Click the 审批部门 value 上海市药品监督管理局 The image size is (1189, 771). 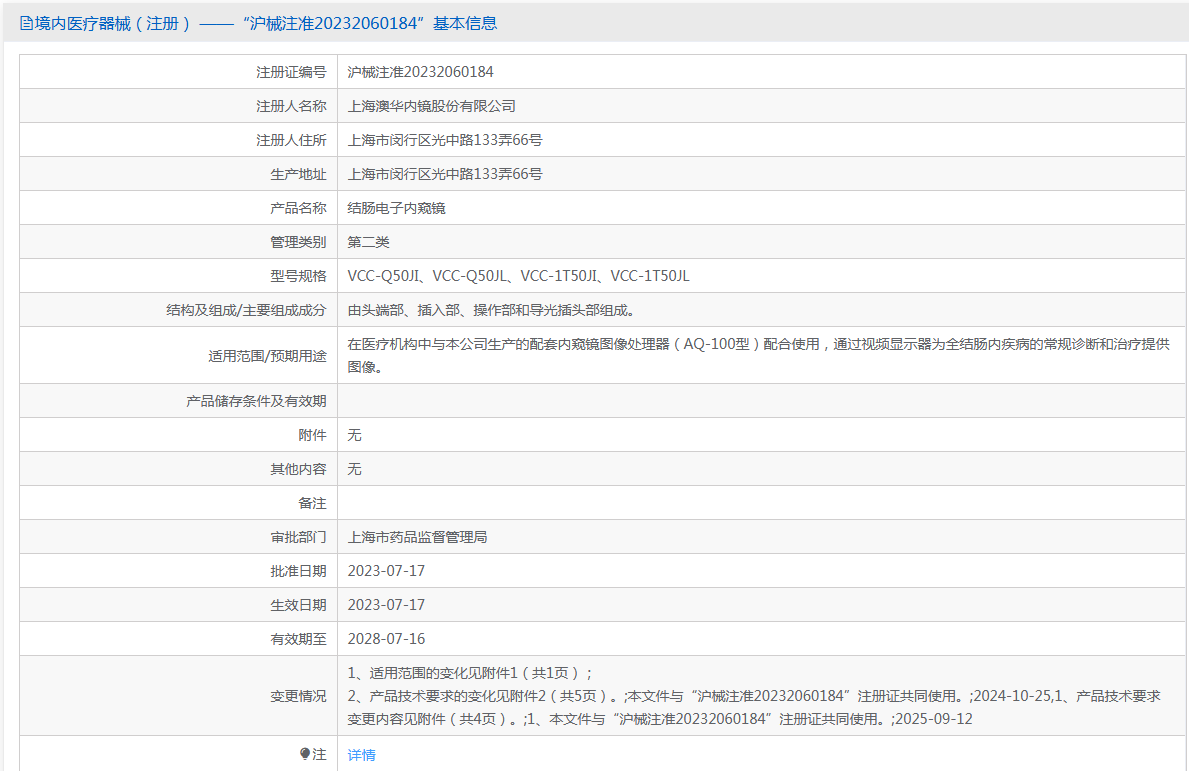417,537
